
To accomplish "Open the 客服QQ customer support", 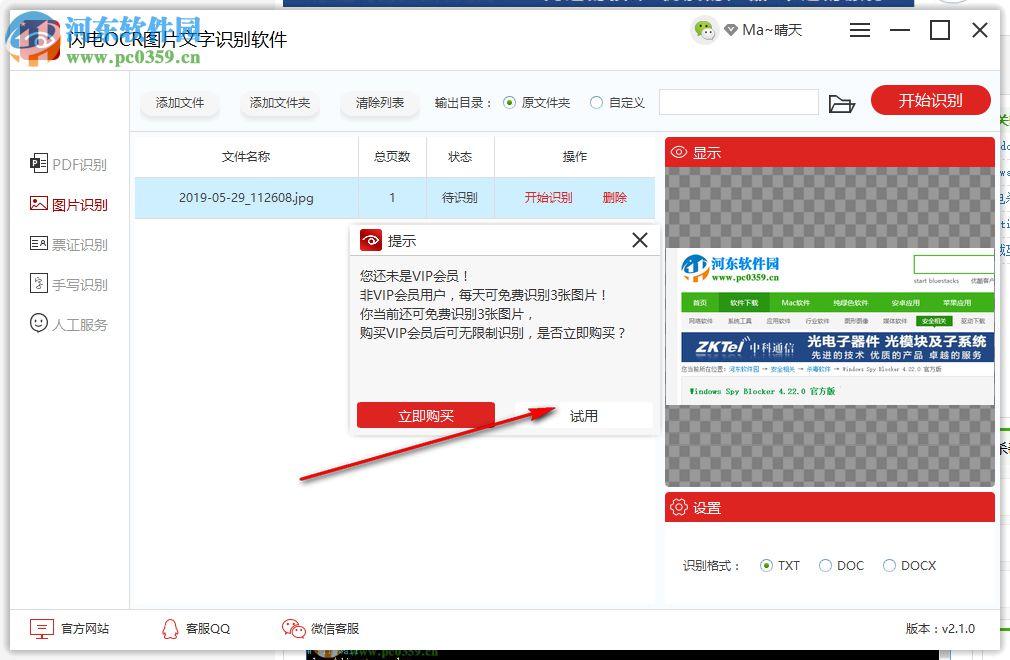I will [x=196, y=628].
